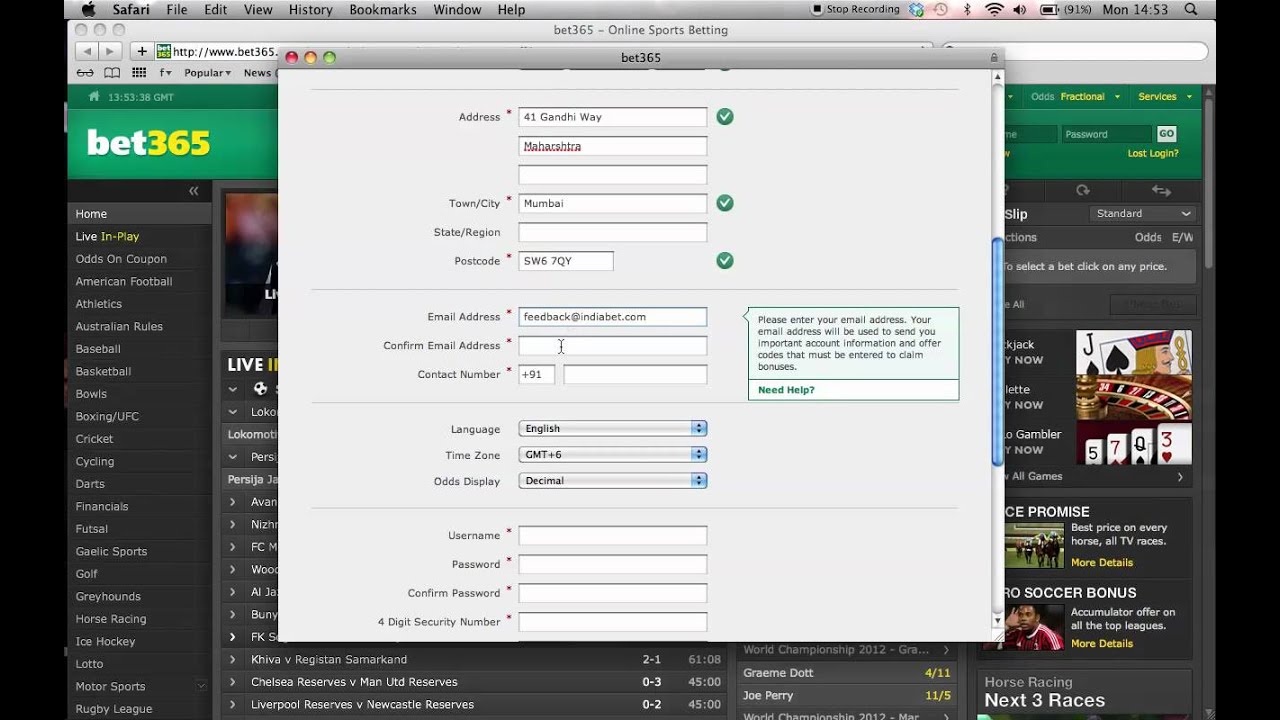Click the Time Machine menu bar icon
The image size is (1280, 720).
[941, 10]
